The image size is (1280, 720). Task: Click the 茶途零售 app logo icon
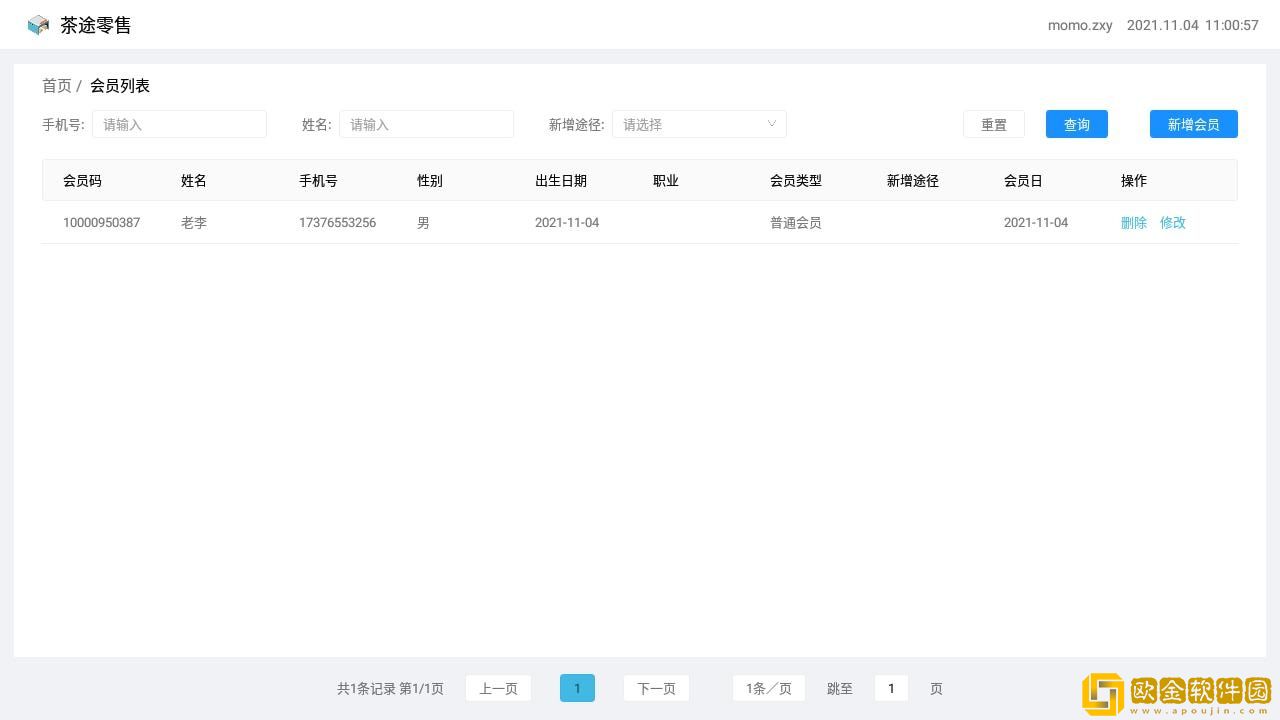(x=38, y=25)
